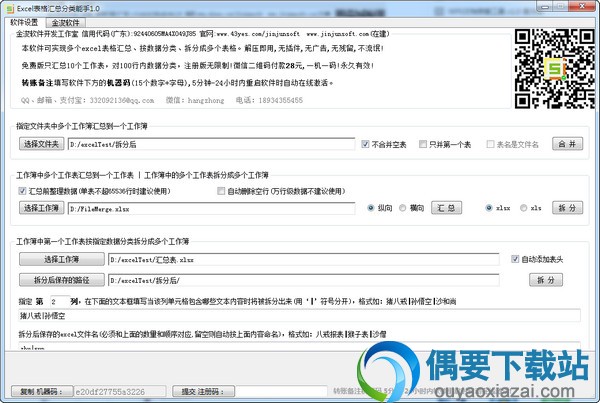Edit the folder path D:/excelTest/拆分后
600x403 pixels.
click(x=212, y=144)
